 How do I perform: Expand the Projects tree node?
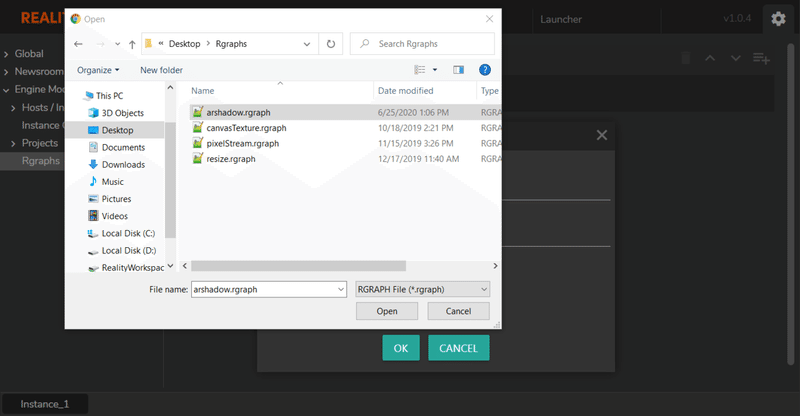[13, 143]
